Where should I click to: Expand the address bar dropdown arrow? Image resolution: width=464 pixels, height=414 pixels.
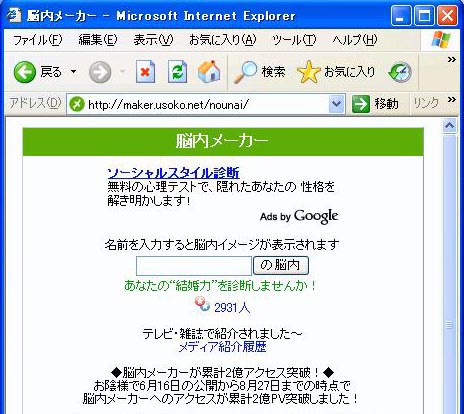pyautogui.click(x=337, y=104)
